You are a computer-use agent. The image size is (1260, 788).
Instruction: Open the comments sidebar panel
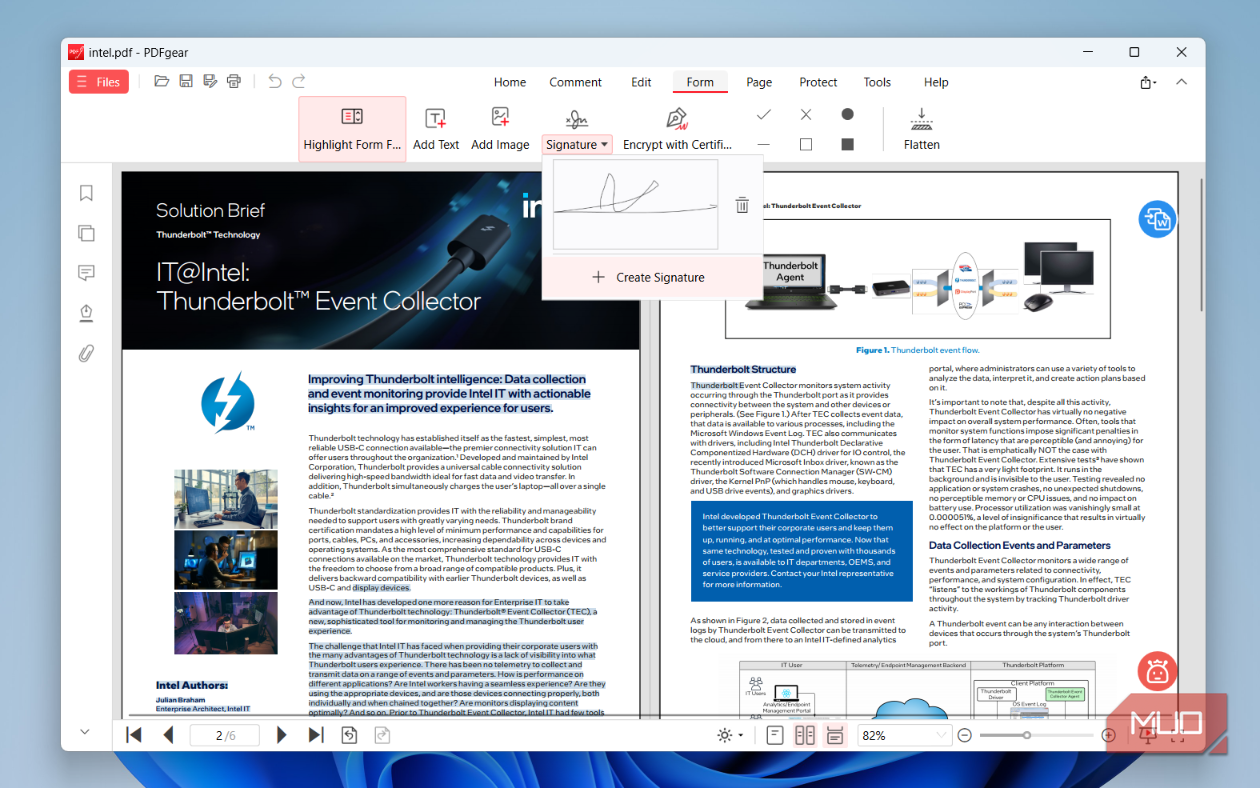(x=86, y=273)
